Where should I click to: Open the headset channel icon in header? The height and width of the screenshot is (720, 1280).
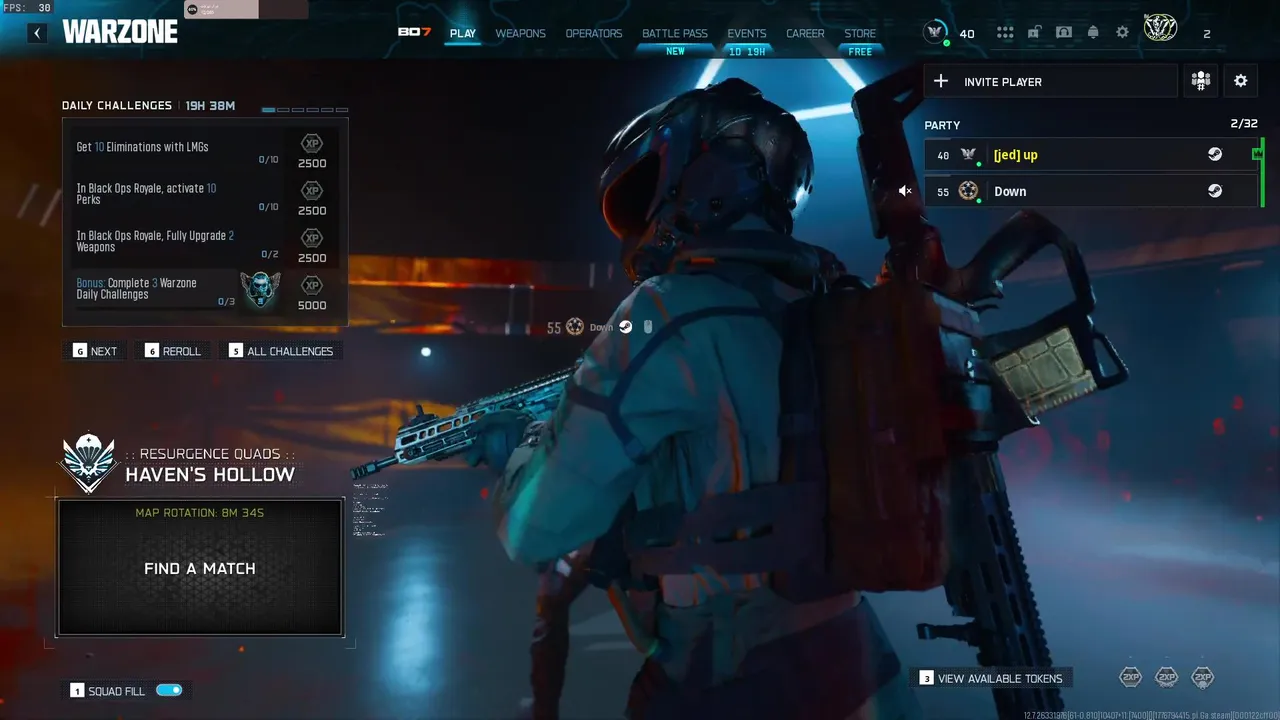(1064, 33)
